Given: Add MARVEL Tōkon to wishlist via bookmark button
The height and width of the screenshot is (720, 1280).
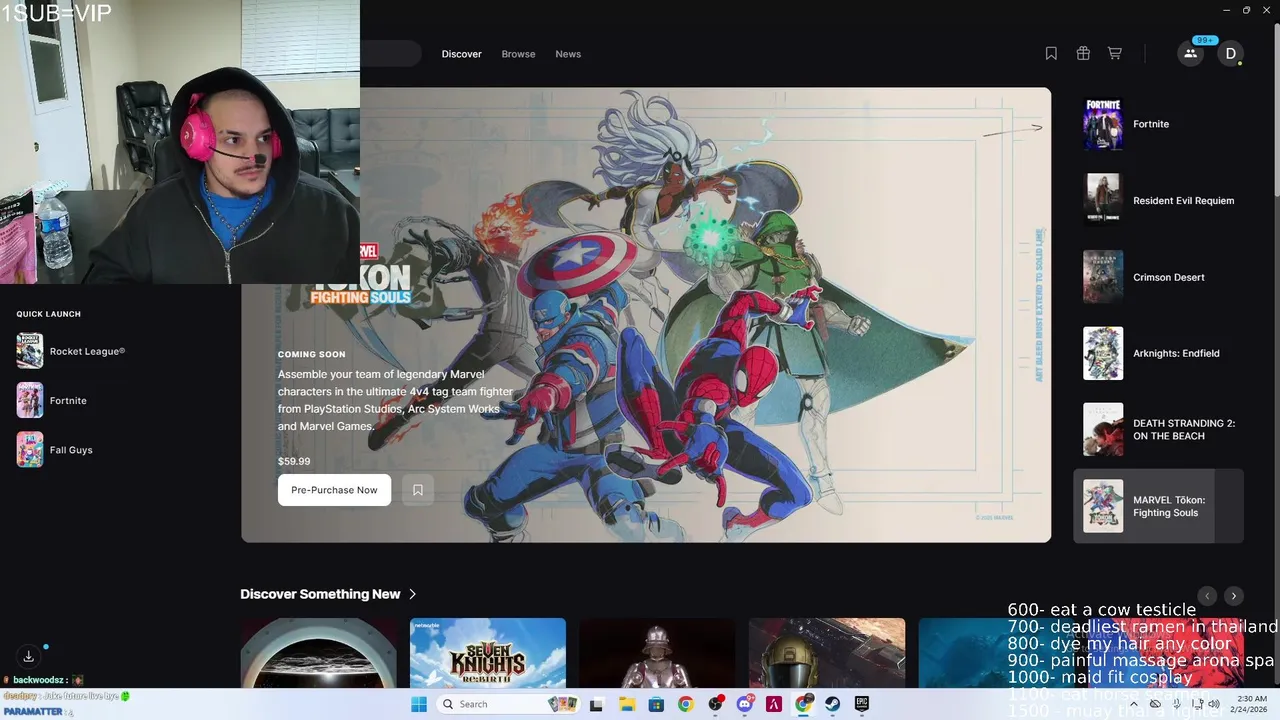Looking at the screenshot, I should pos(418,490).
